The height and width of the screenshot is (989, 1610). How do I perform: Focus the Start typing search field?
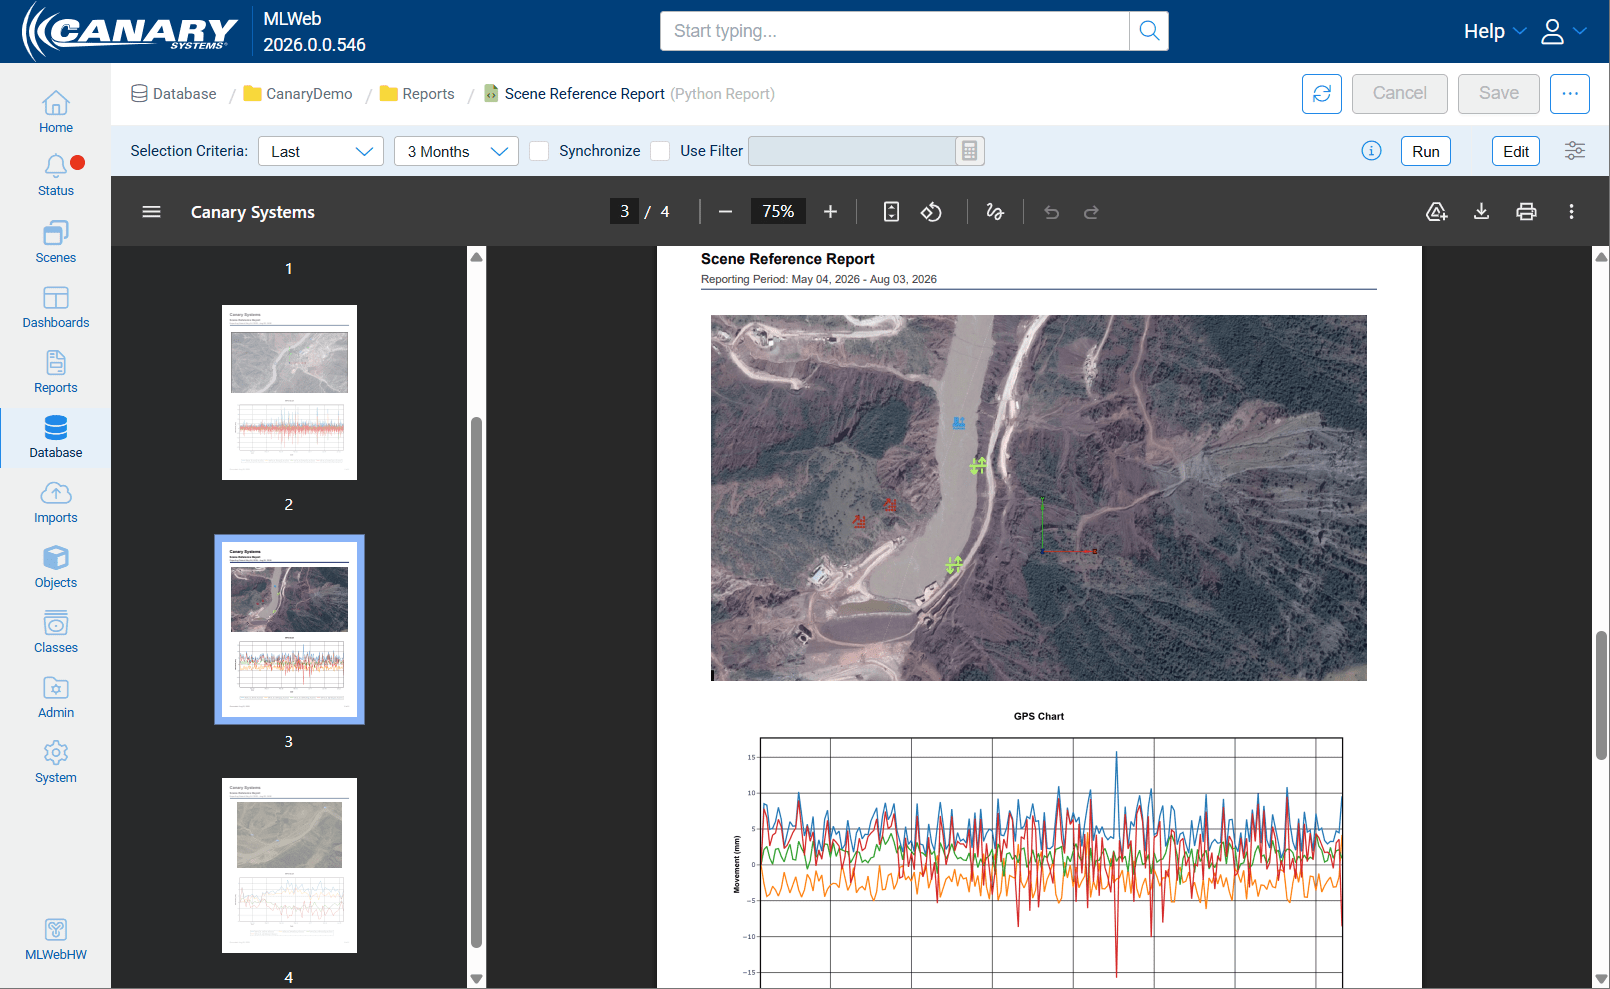tap(895, 31)
